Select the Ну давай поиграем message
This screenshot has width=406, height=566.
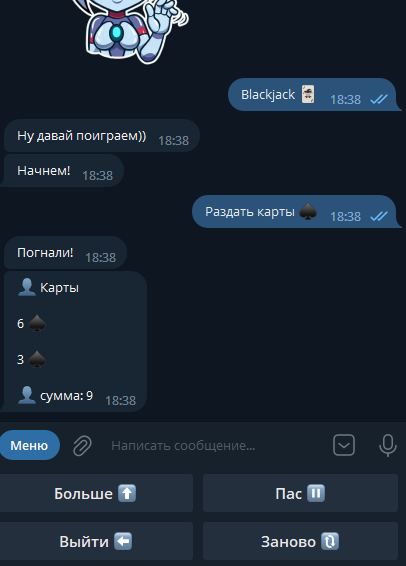(x=102, y=136)
